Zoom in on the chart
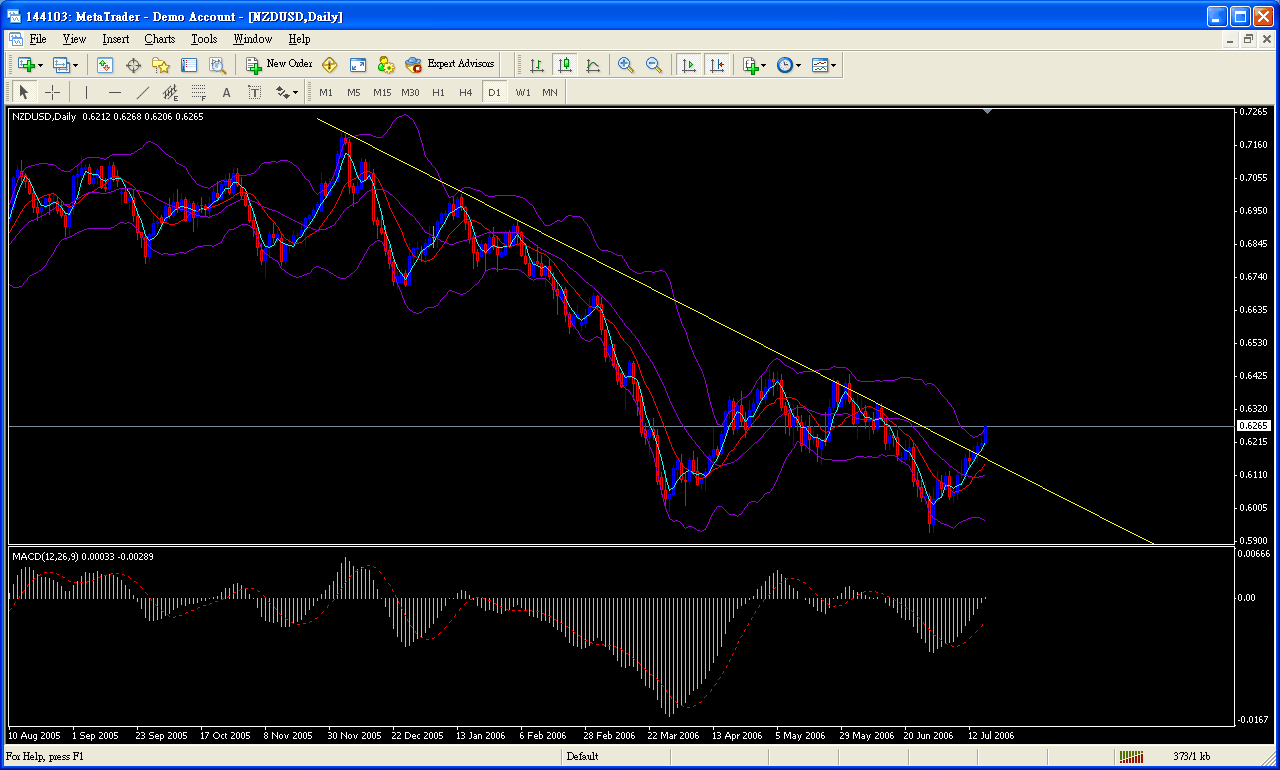The width and height of the screenshot is (1280, 770). coord(626,65)
